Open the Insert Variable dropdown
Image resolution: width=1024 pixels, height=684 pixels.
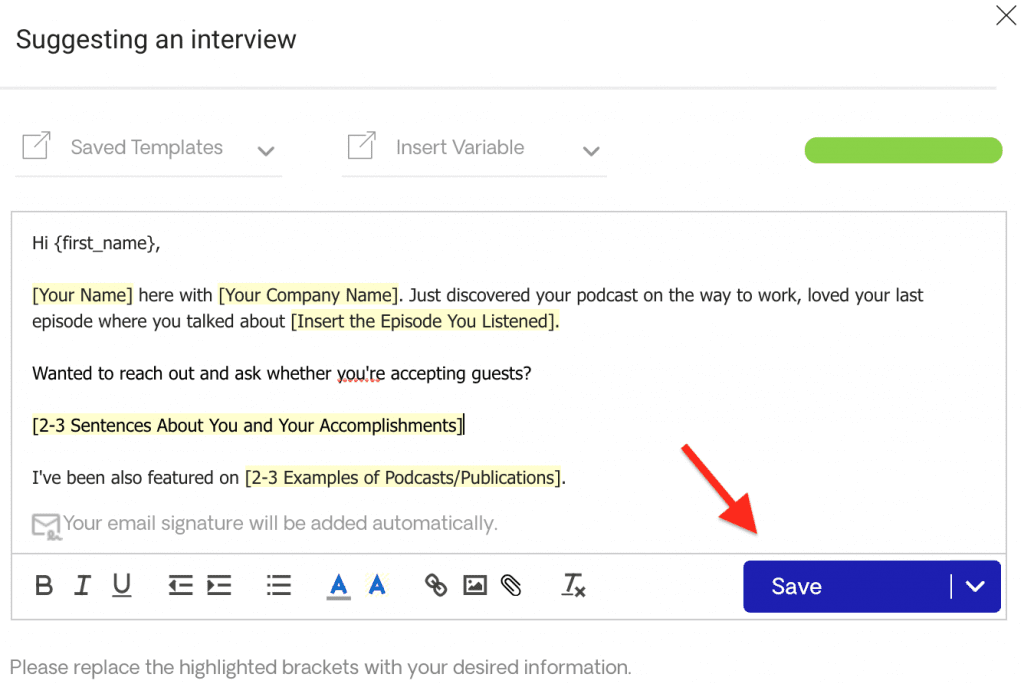pyautogui.click(x=474, y=148)
